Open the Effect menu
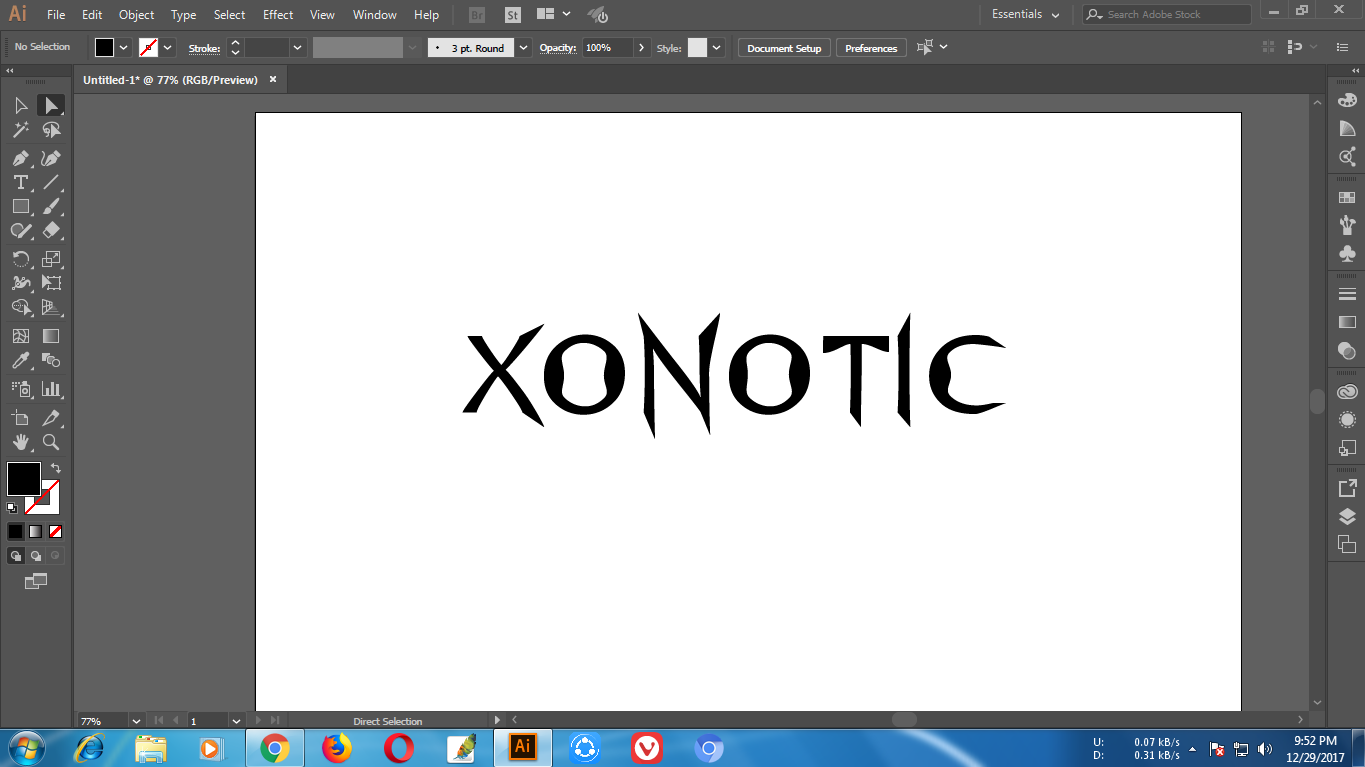 click(x=278, y=15)
